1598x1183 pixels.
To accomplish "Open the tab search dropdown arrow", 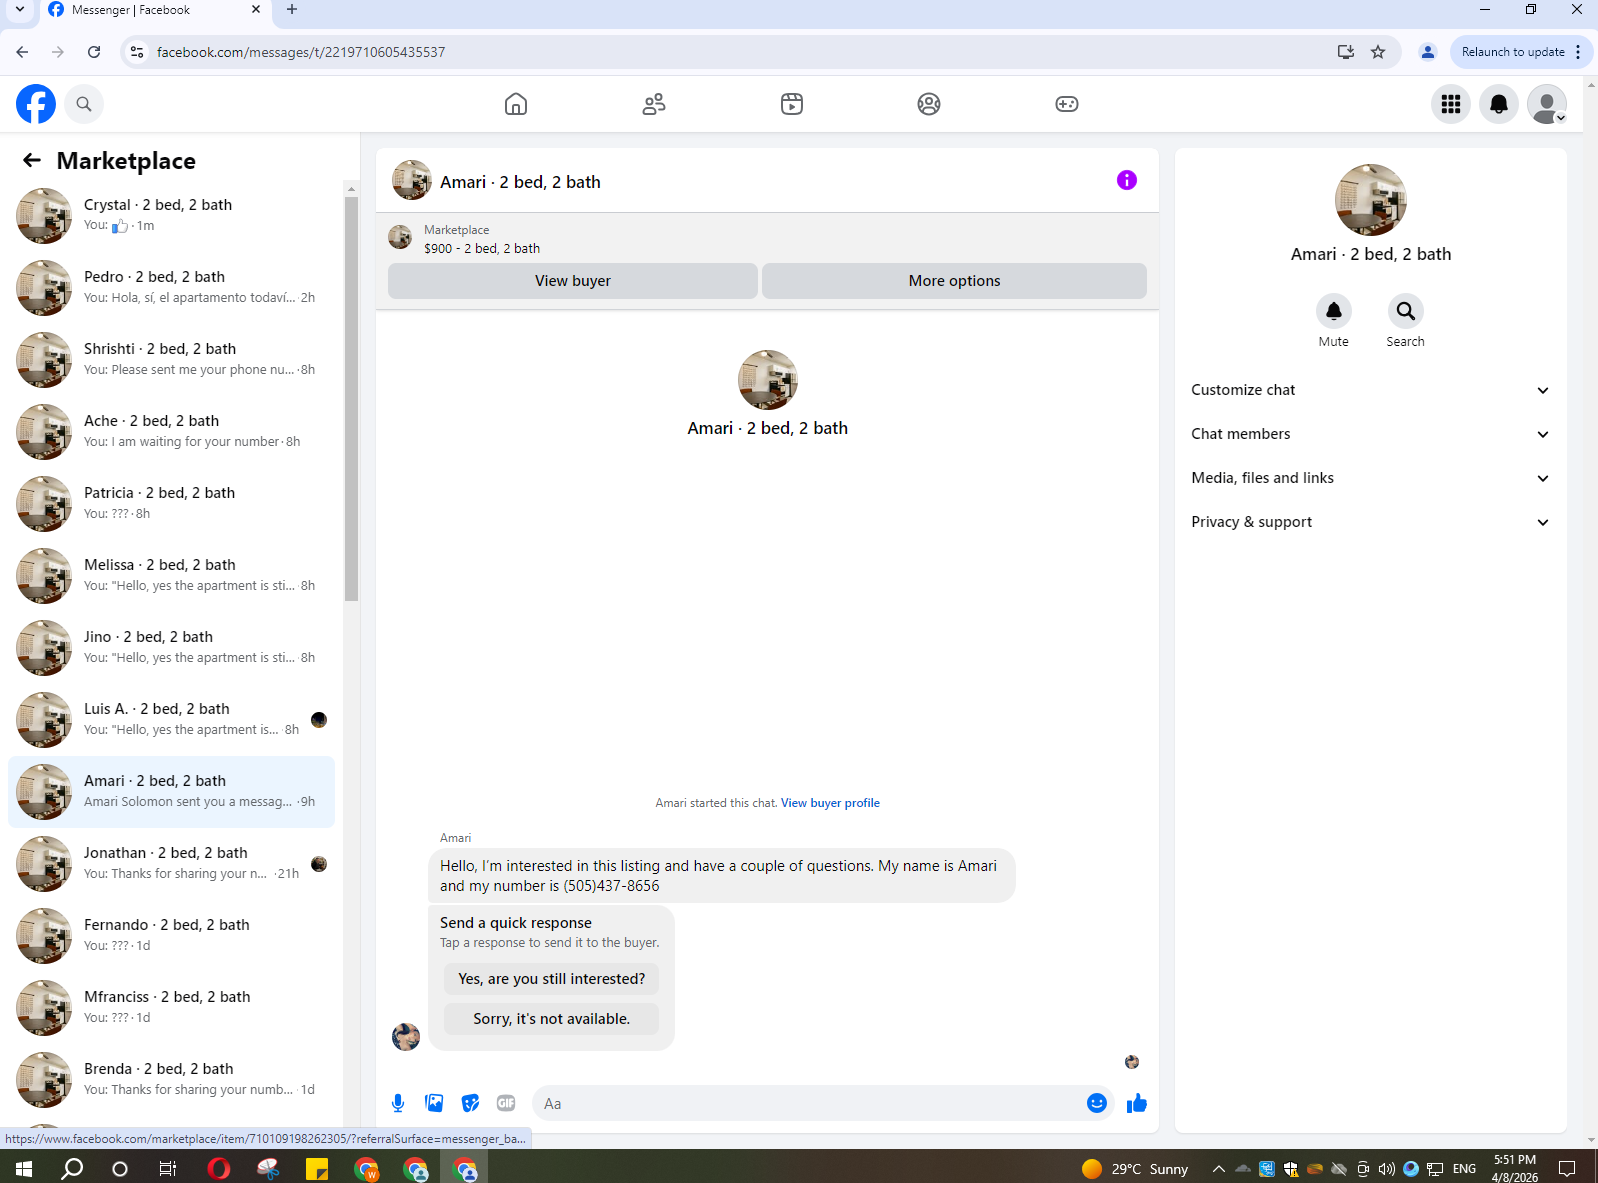I will [x=19, y=10].
